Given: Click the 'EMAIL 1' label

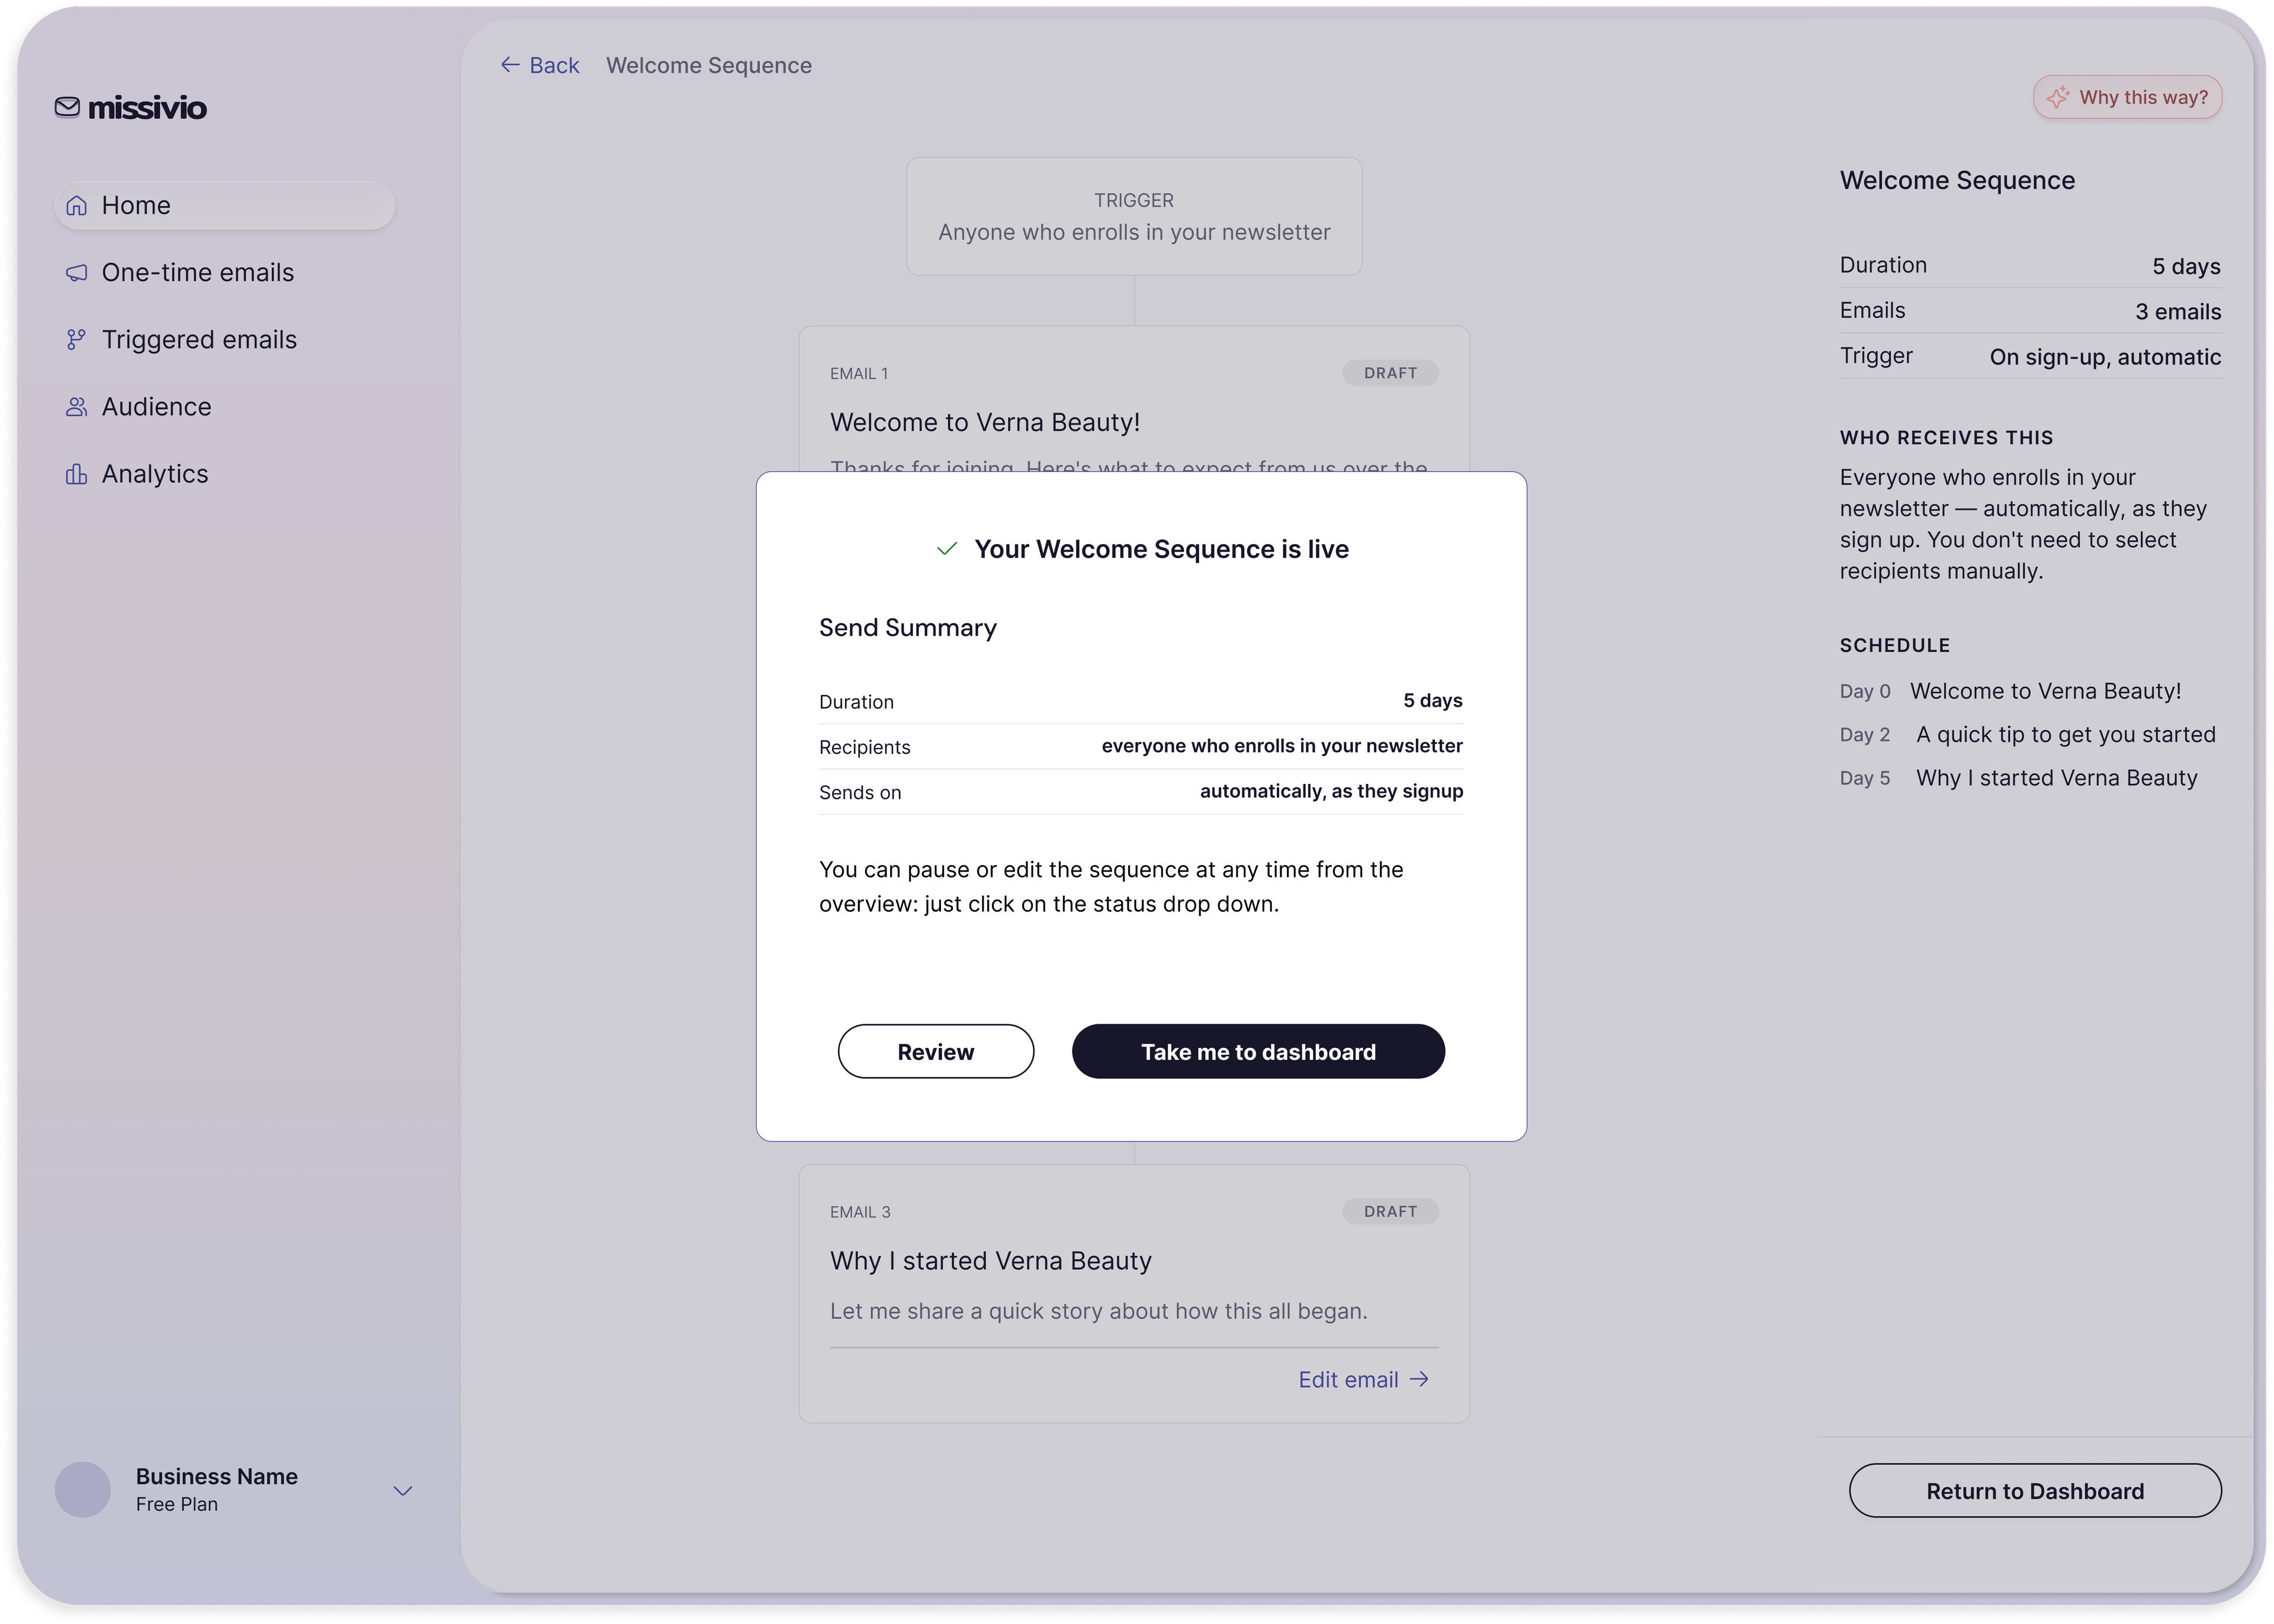Looking at the screenshot, I should [x=859, y=374].
